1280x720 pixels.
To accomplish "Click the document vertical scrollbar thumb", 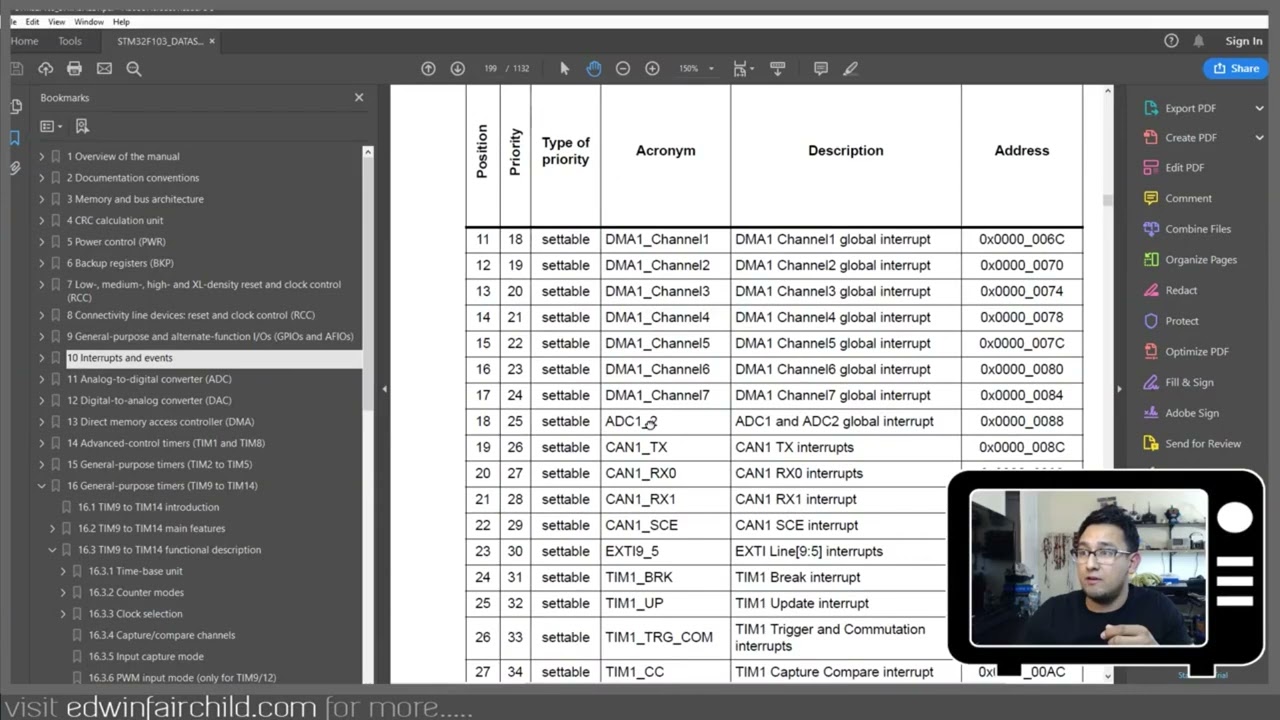I will [1107, 200].
